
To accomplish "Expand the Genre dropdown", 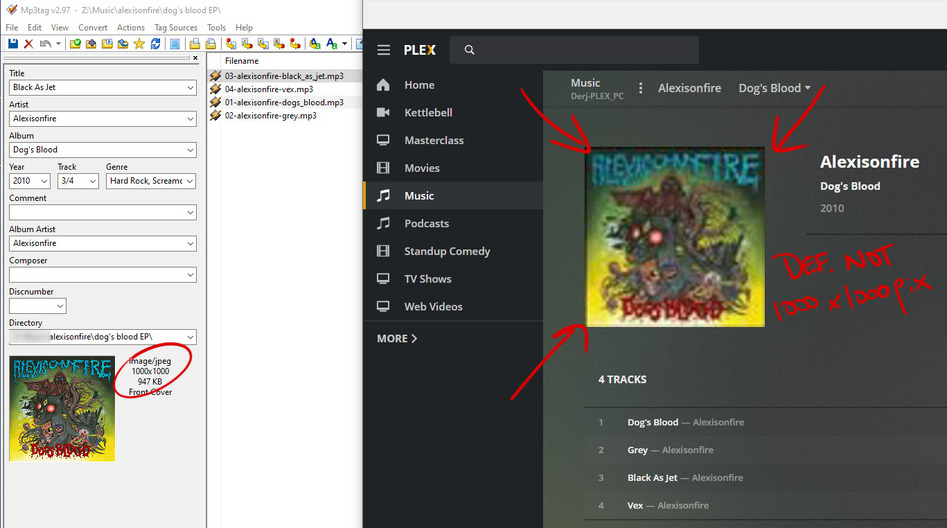I will point(190,181).
